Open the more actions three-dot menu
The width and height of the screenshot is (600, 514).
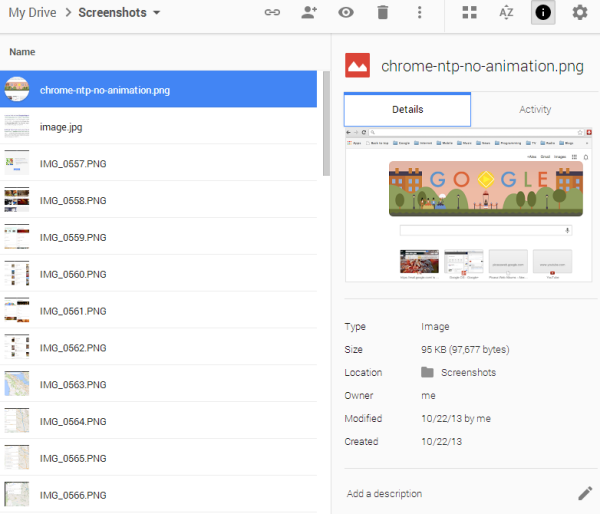(x=419, y=13)
